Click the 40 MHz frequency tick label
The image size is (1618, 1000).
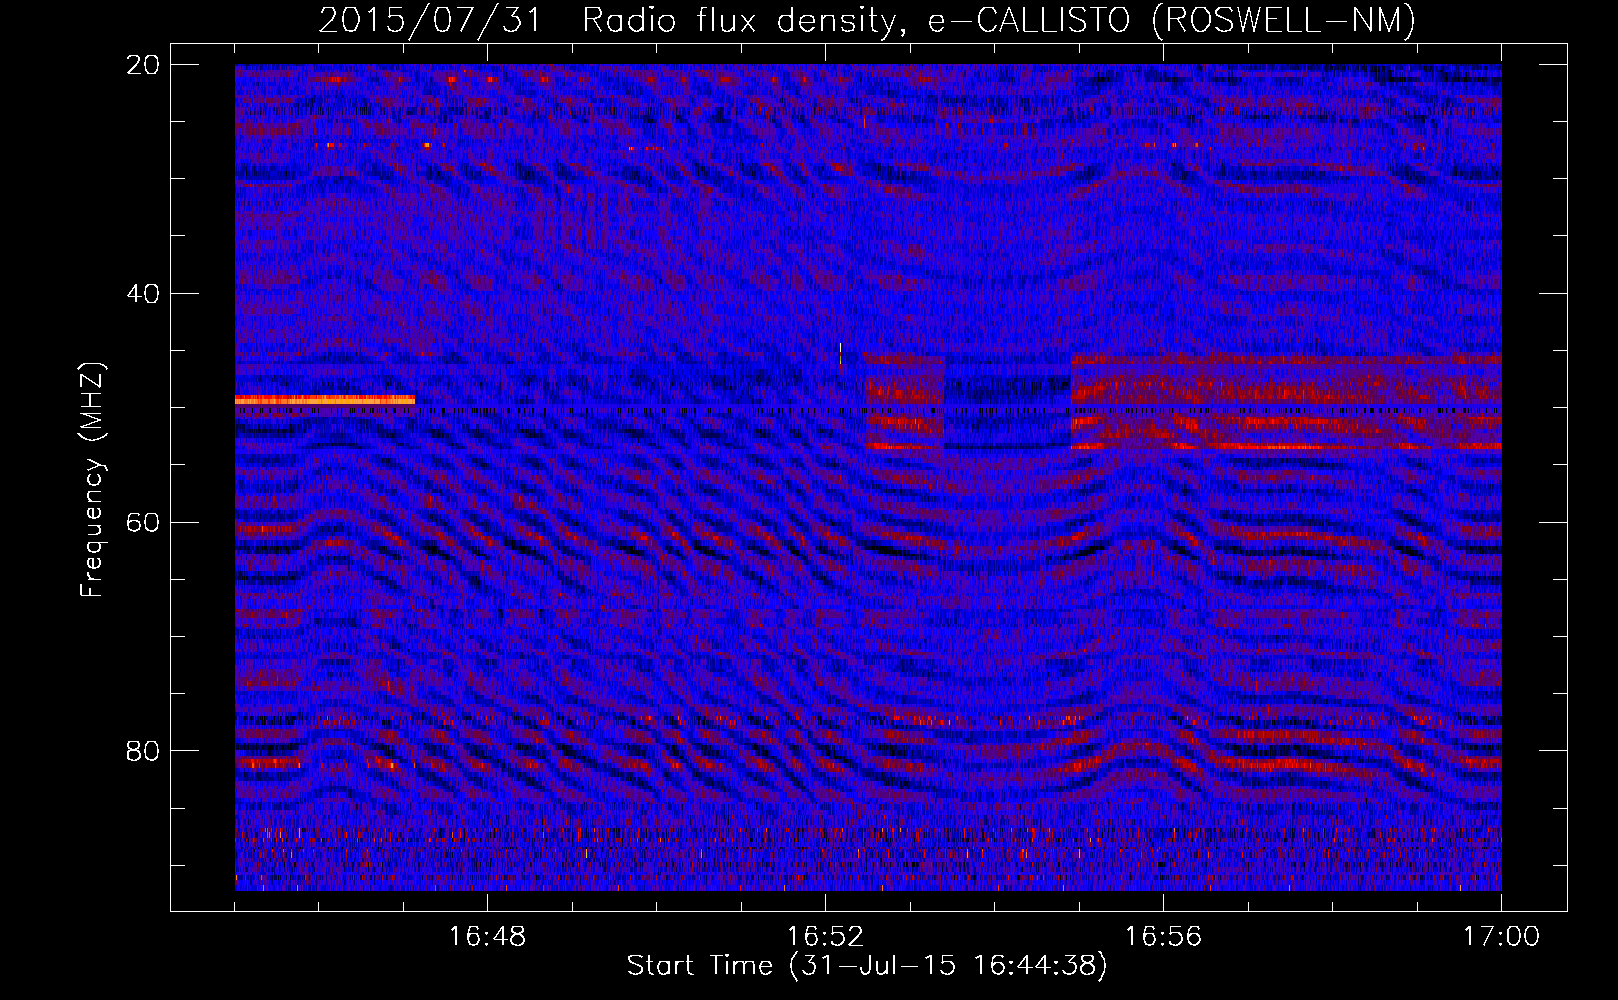143,294
